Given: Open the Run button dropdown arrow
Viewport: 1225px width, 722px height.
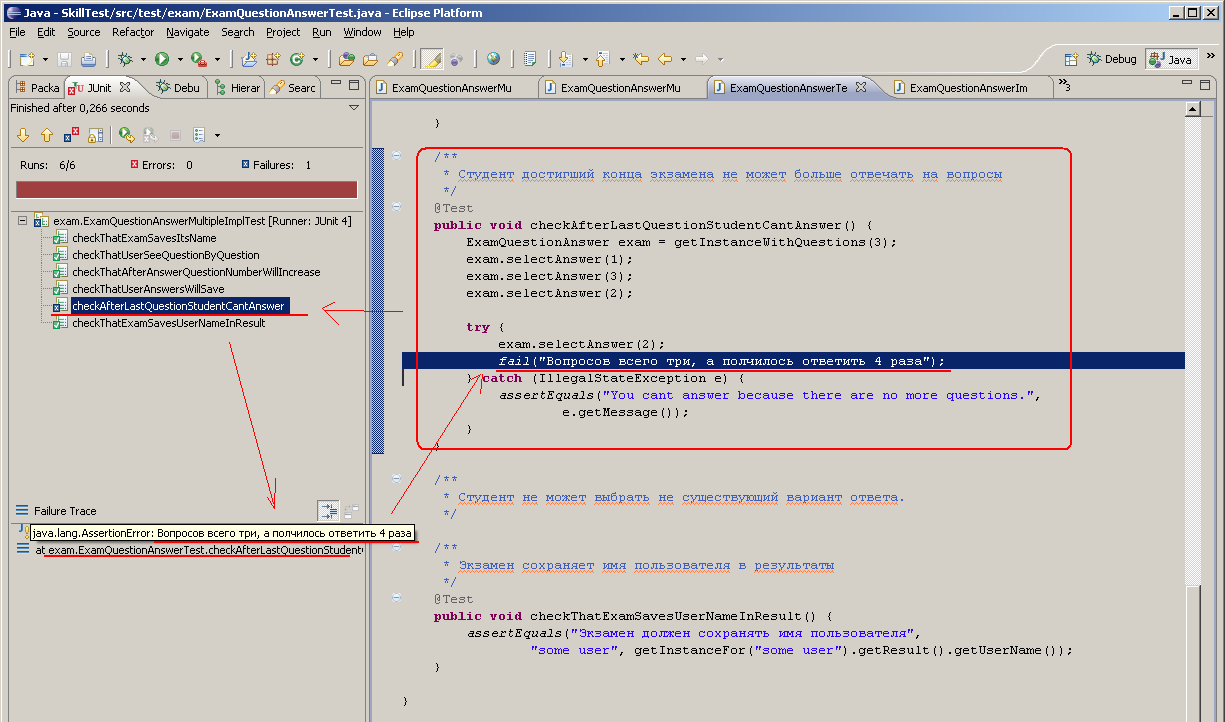Looking at the screenshot, I should [x=180, y=59].
